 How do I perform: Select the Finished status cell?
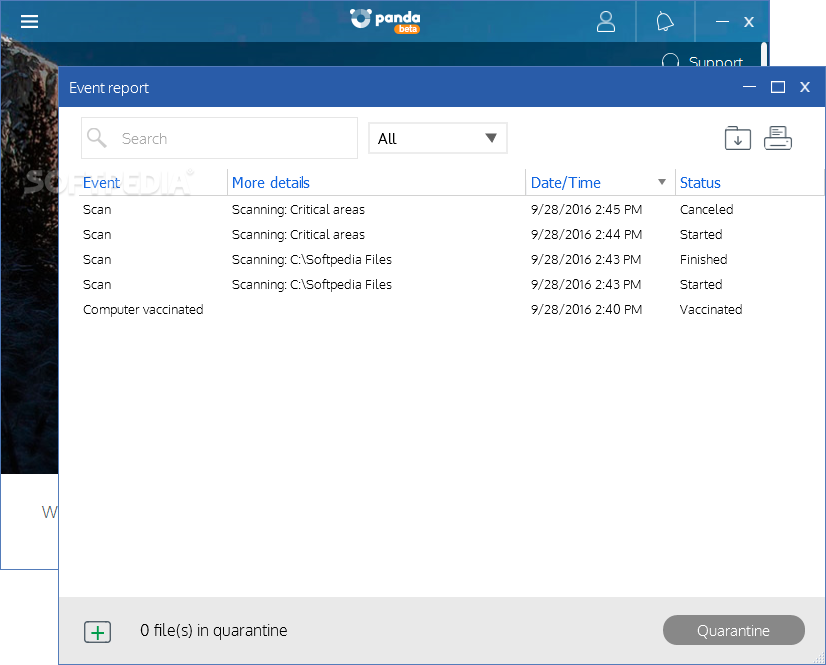703,260
